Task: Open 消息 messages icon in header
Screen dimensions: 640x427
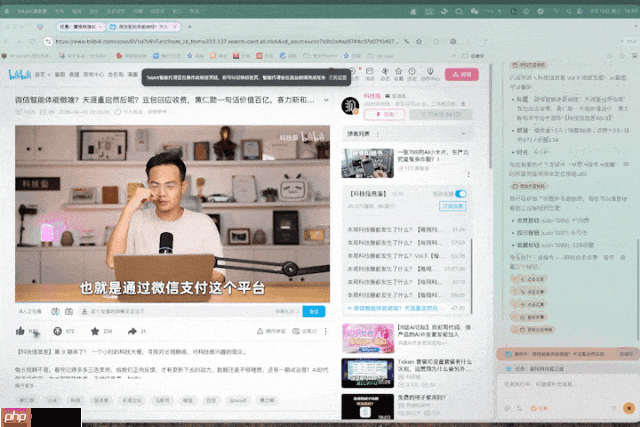Action: coord(370,74)
